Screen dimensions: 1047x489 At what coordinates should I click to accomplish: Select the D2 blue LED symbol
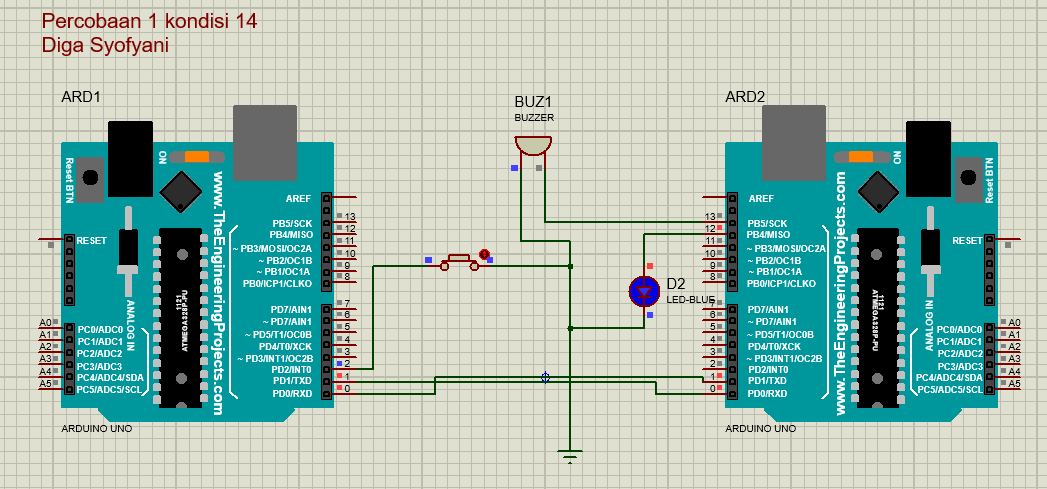(644, 291)
